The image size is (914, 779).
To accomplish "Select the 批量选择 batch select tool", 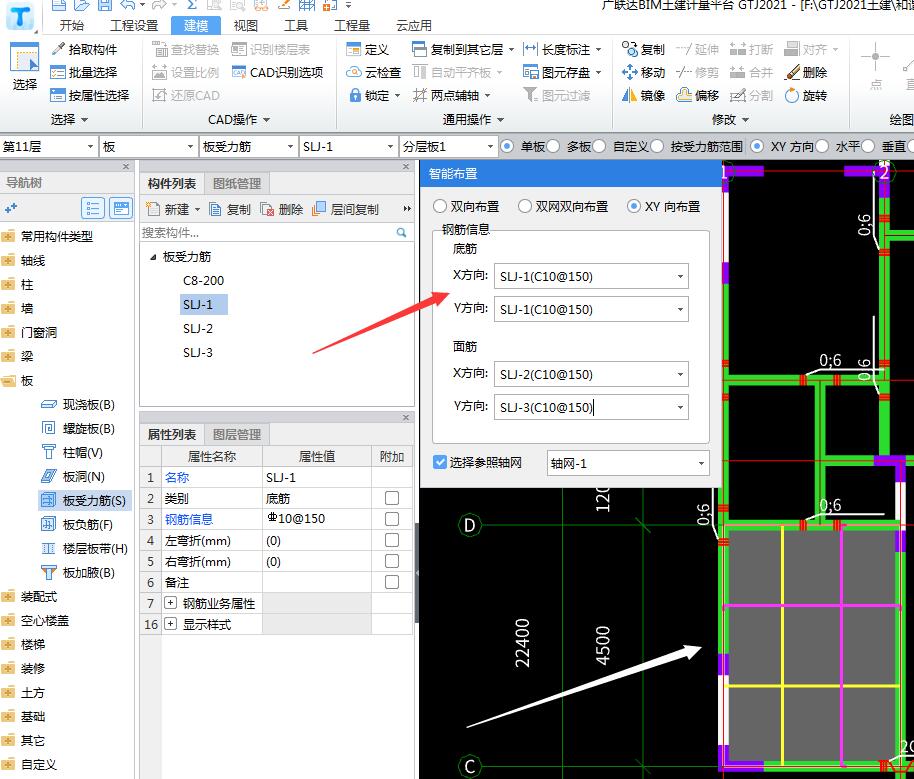I will pyautogui.click(x=84, y=72).
